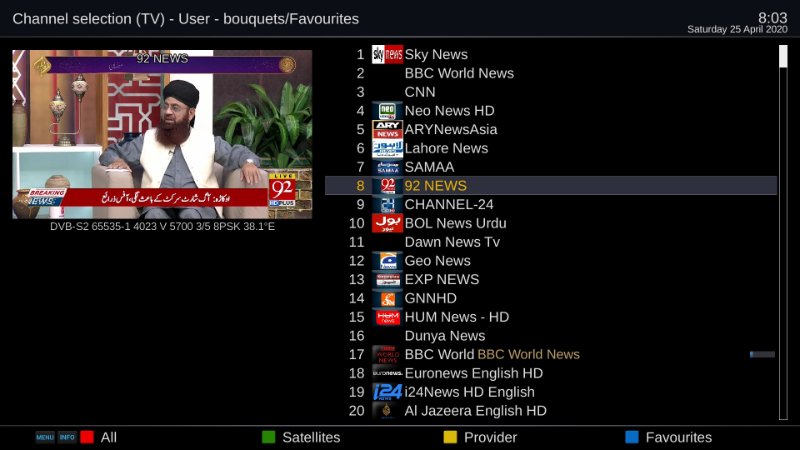800x450 pixels.
Task: Click the BBC World News logo in row 17
Action: coord(387,355)
